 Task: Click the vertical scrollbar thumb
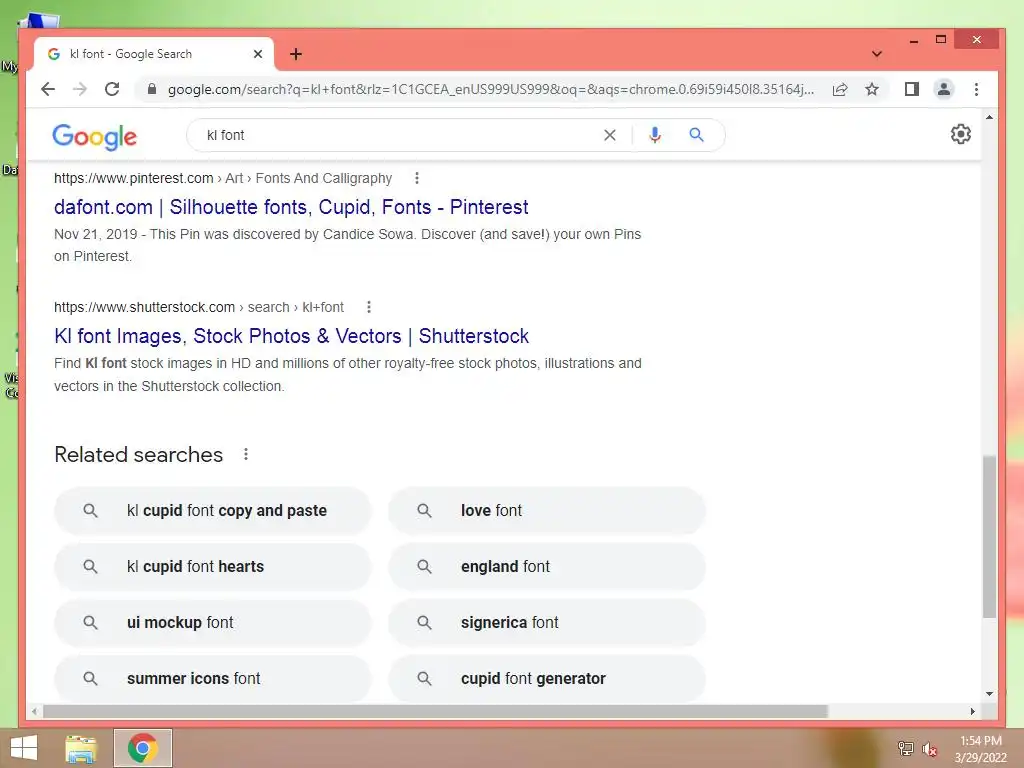tap(989, 537)
